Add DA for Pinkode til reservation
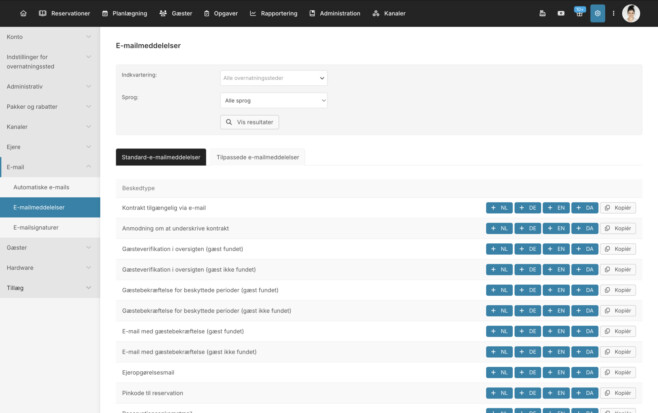Screen dimensions: 658x413 (585, 393)
